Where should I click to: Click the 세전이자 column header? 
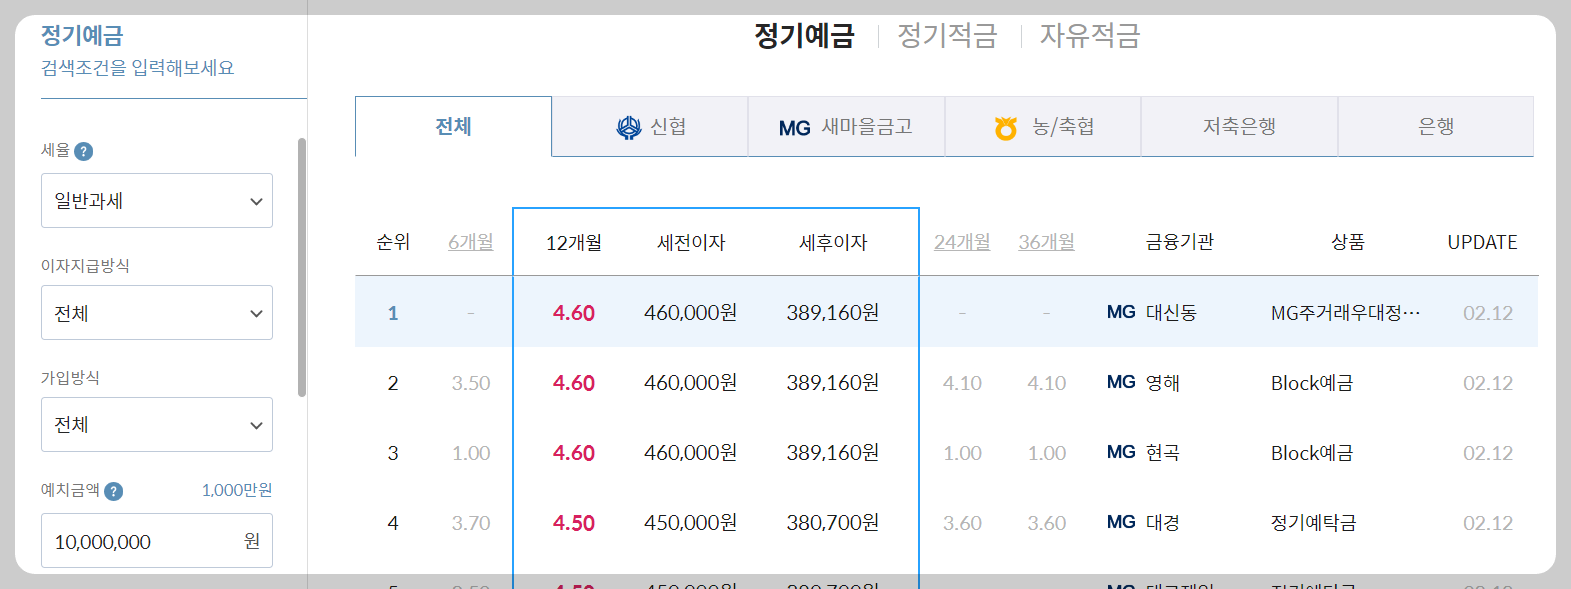pyautogui.click(x=691, y=243)
